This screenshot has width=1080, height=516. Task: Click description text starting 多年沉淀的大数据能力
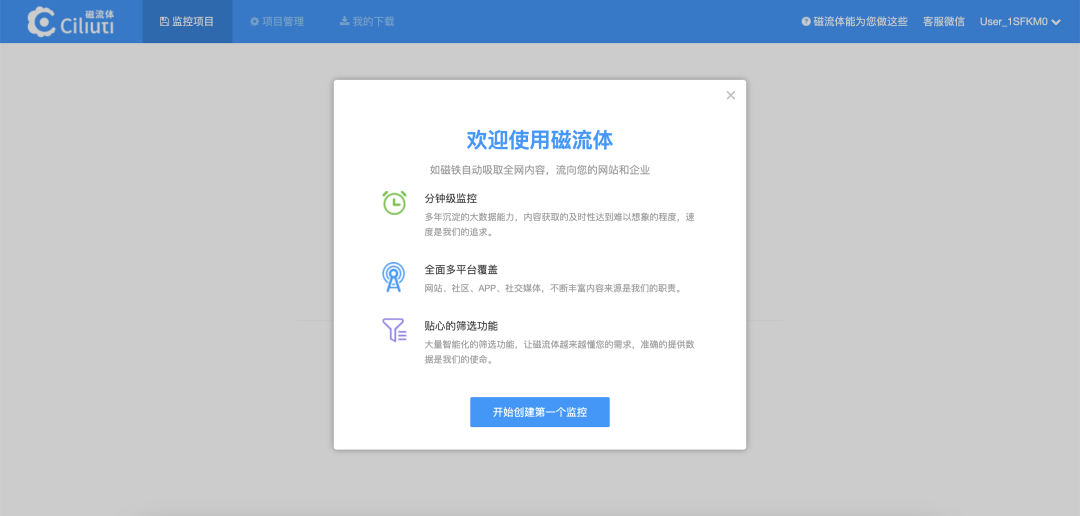(x=560, y=225)
